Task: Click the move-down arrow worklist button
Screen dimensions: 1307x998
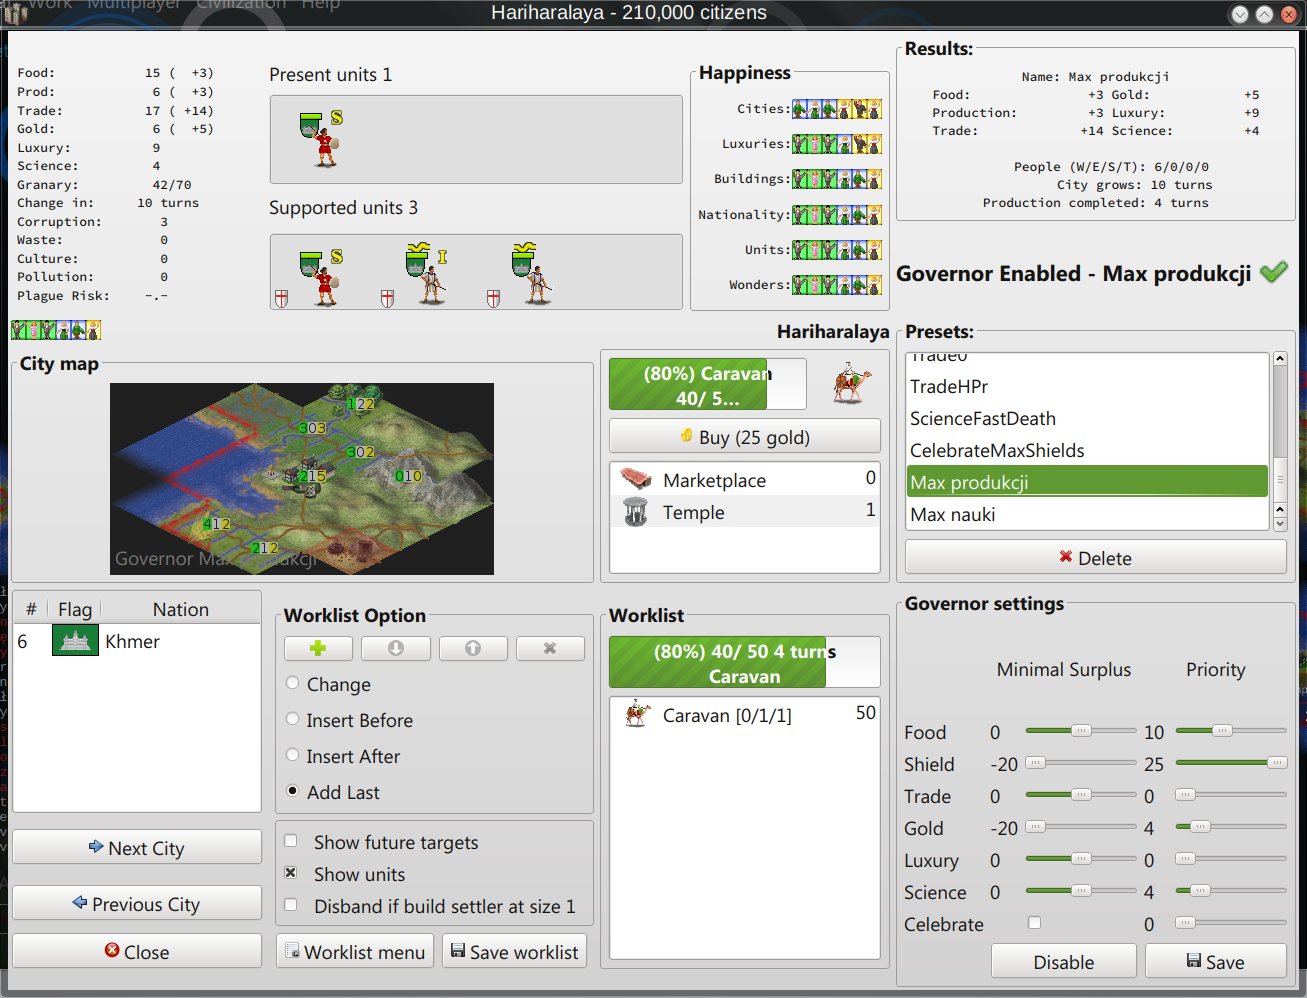Action: point(396,648)
